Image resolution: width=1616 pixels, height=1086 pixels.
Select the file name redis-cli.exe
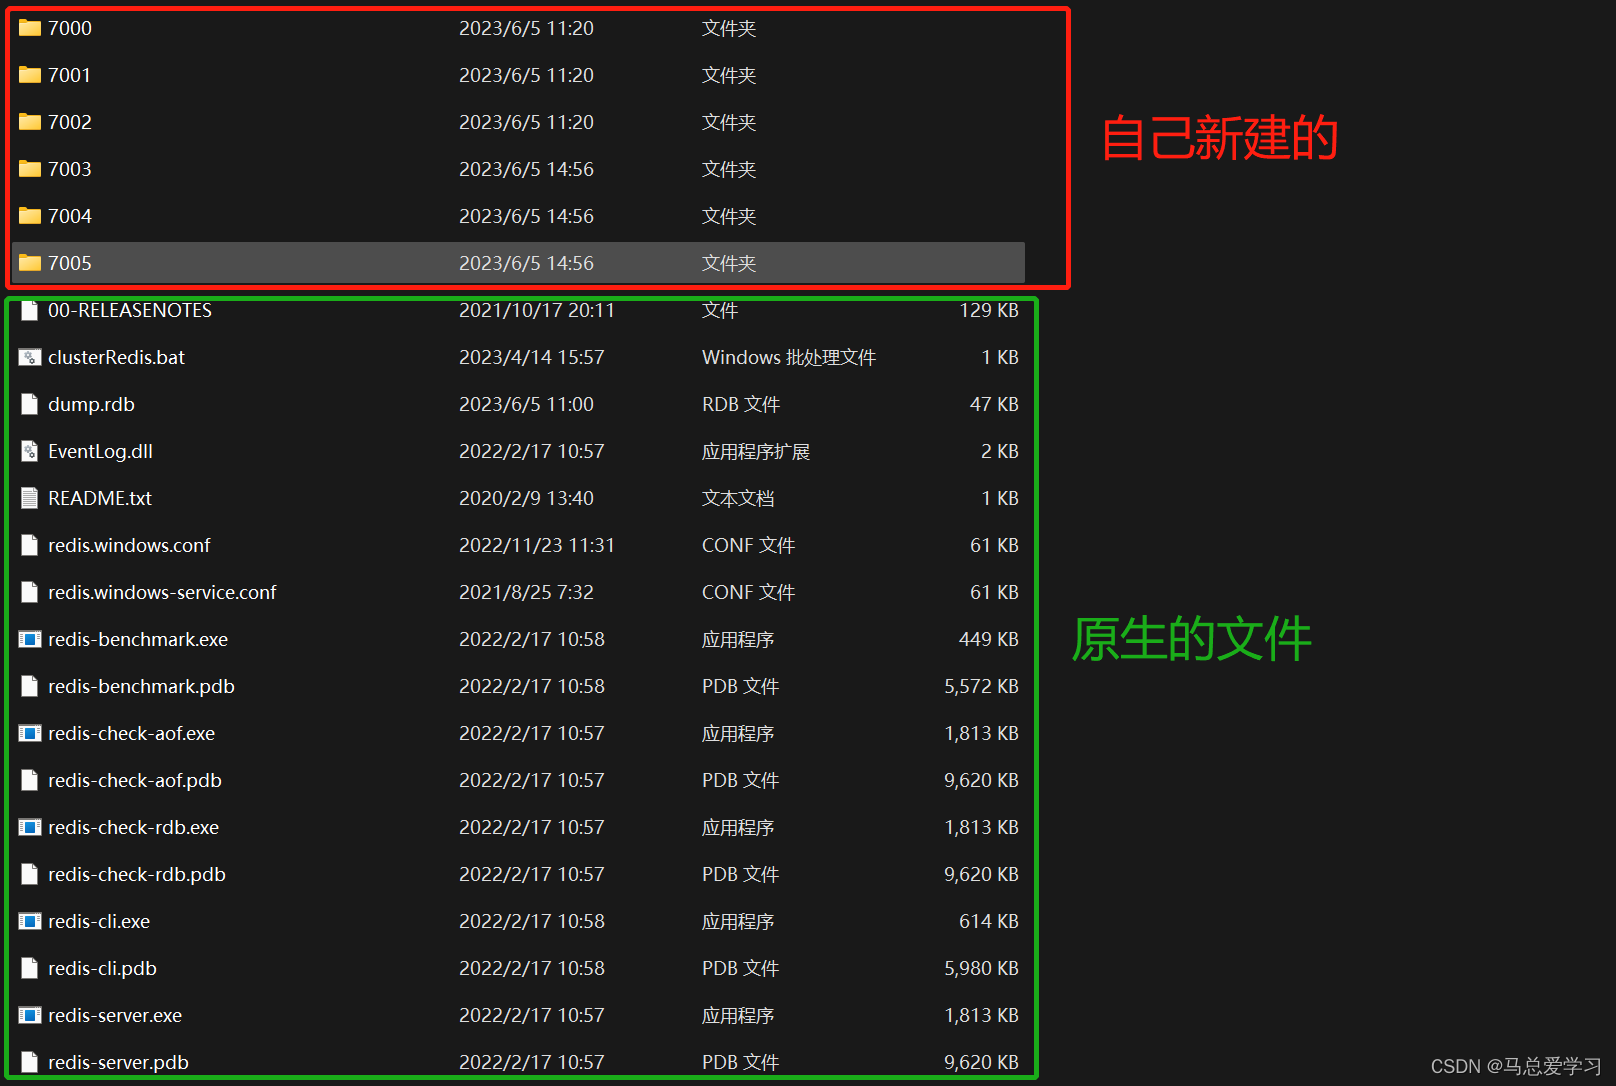99,921
